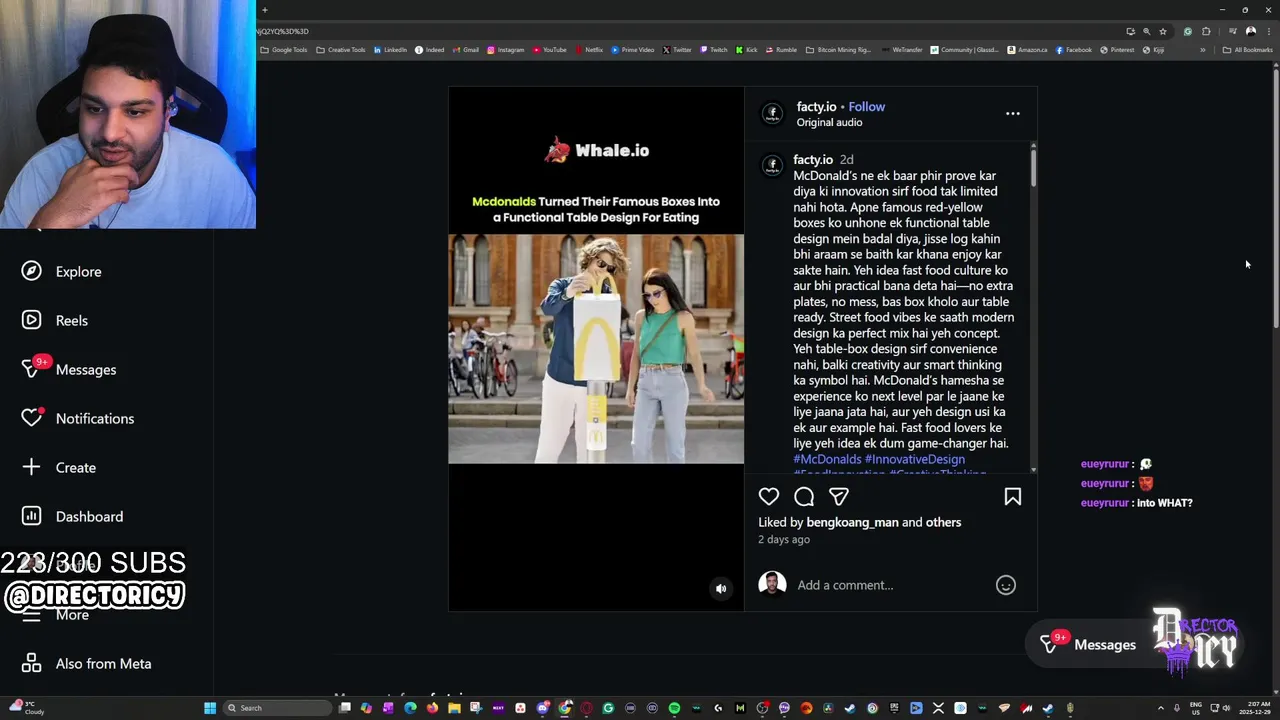Open the Amazon.ca bookmark
The height and width of the screenshot is (720, 1280).
[x=1027, y=50]
